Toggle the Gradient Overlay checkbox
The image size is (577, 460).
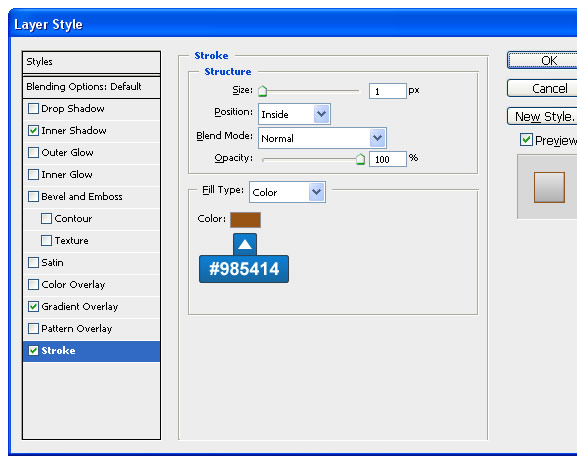tap(33, 307)
